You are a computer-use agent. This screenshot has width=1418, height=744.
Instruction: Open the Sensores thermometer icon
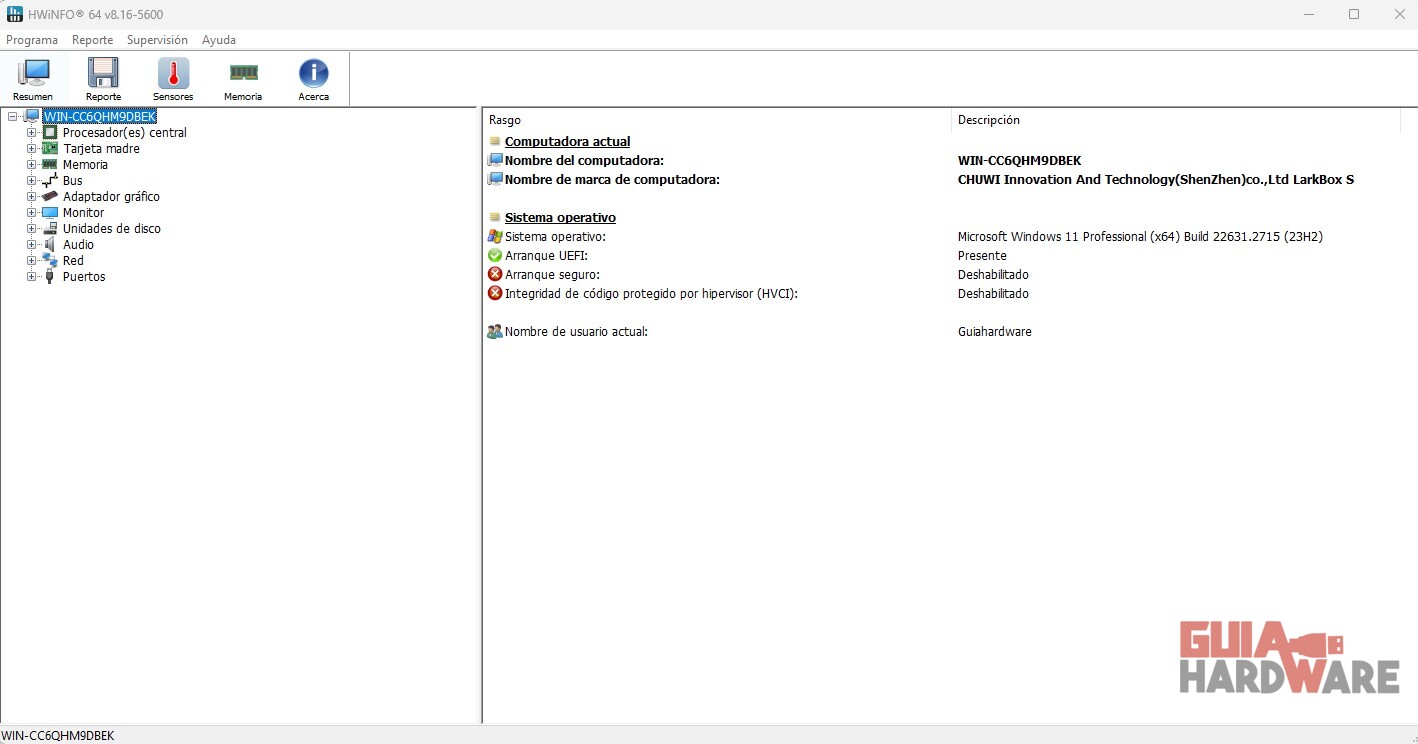173,78
